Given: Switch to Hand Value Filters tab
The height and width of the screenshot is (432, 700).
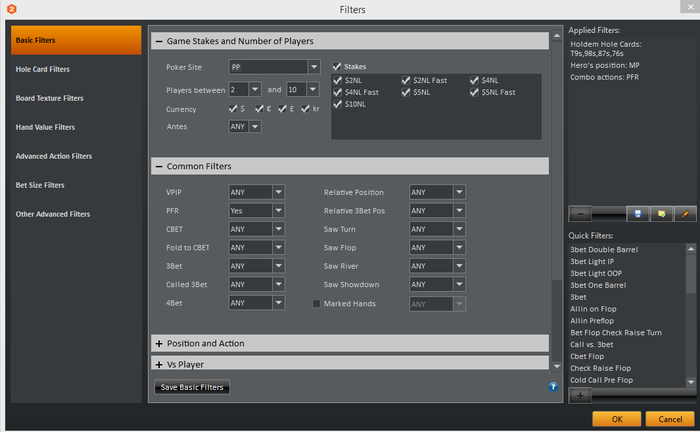Looking at the screenshot, I should point(76,127).
